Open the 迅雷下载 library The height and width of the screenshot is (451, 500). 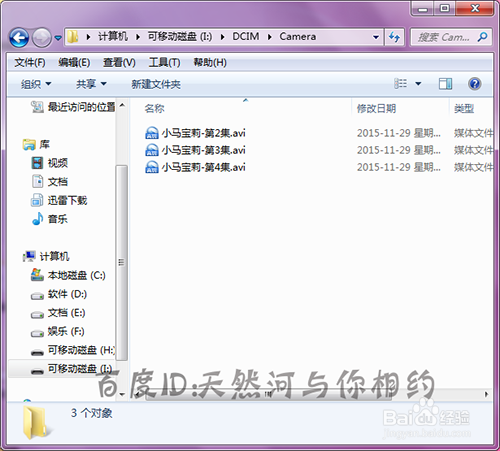tap(67, 200)
